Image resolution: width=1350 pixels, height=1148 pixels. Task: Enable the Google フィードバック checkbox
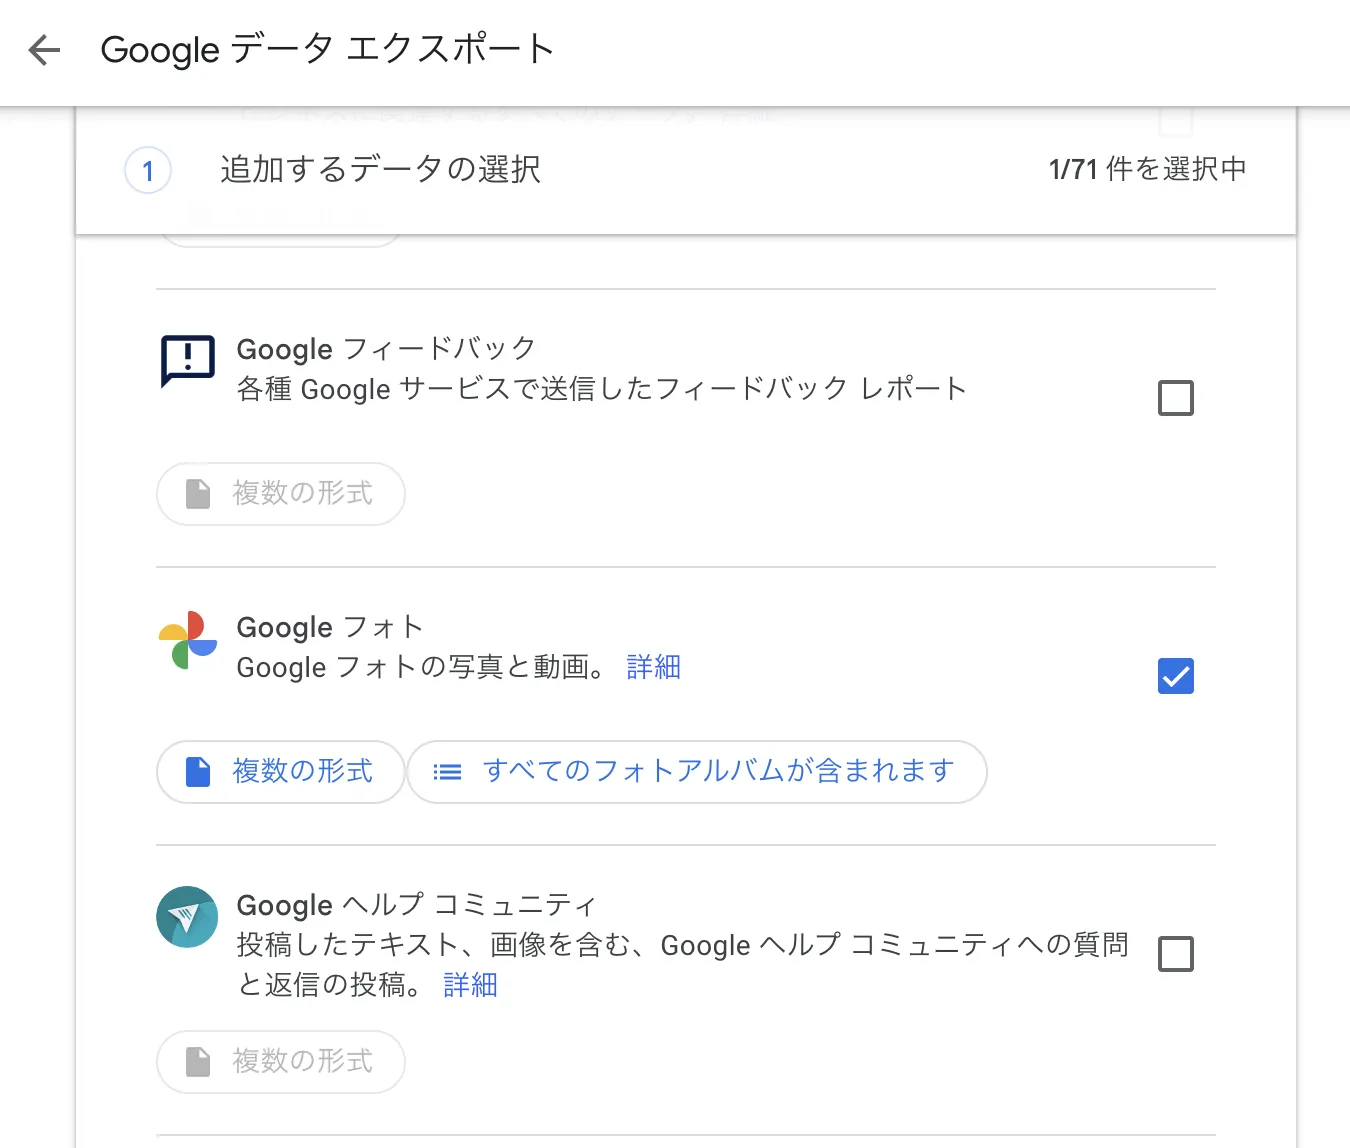[1176, 397]
